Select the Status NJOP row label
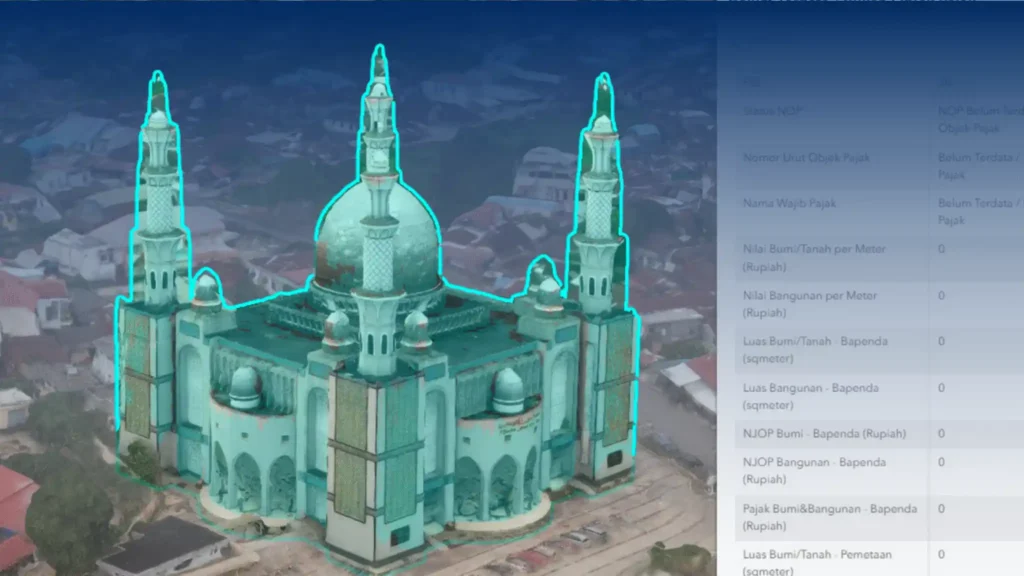 pyautogui.click(x=775, y=111)
